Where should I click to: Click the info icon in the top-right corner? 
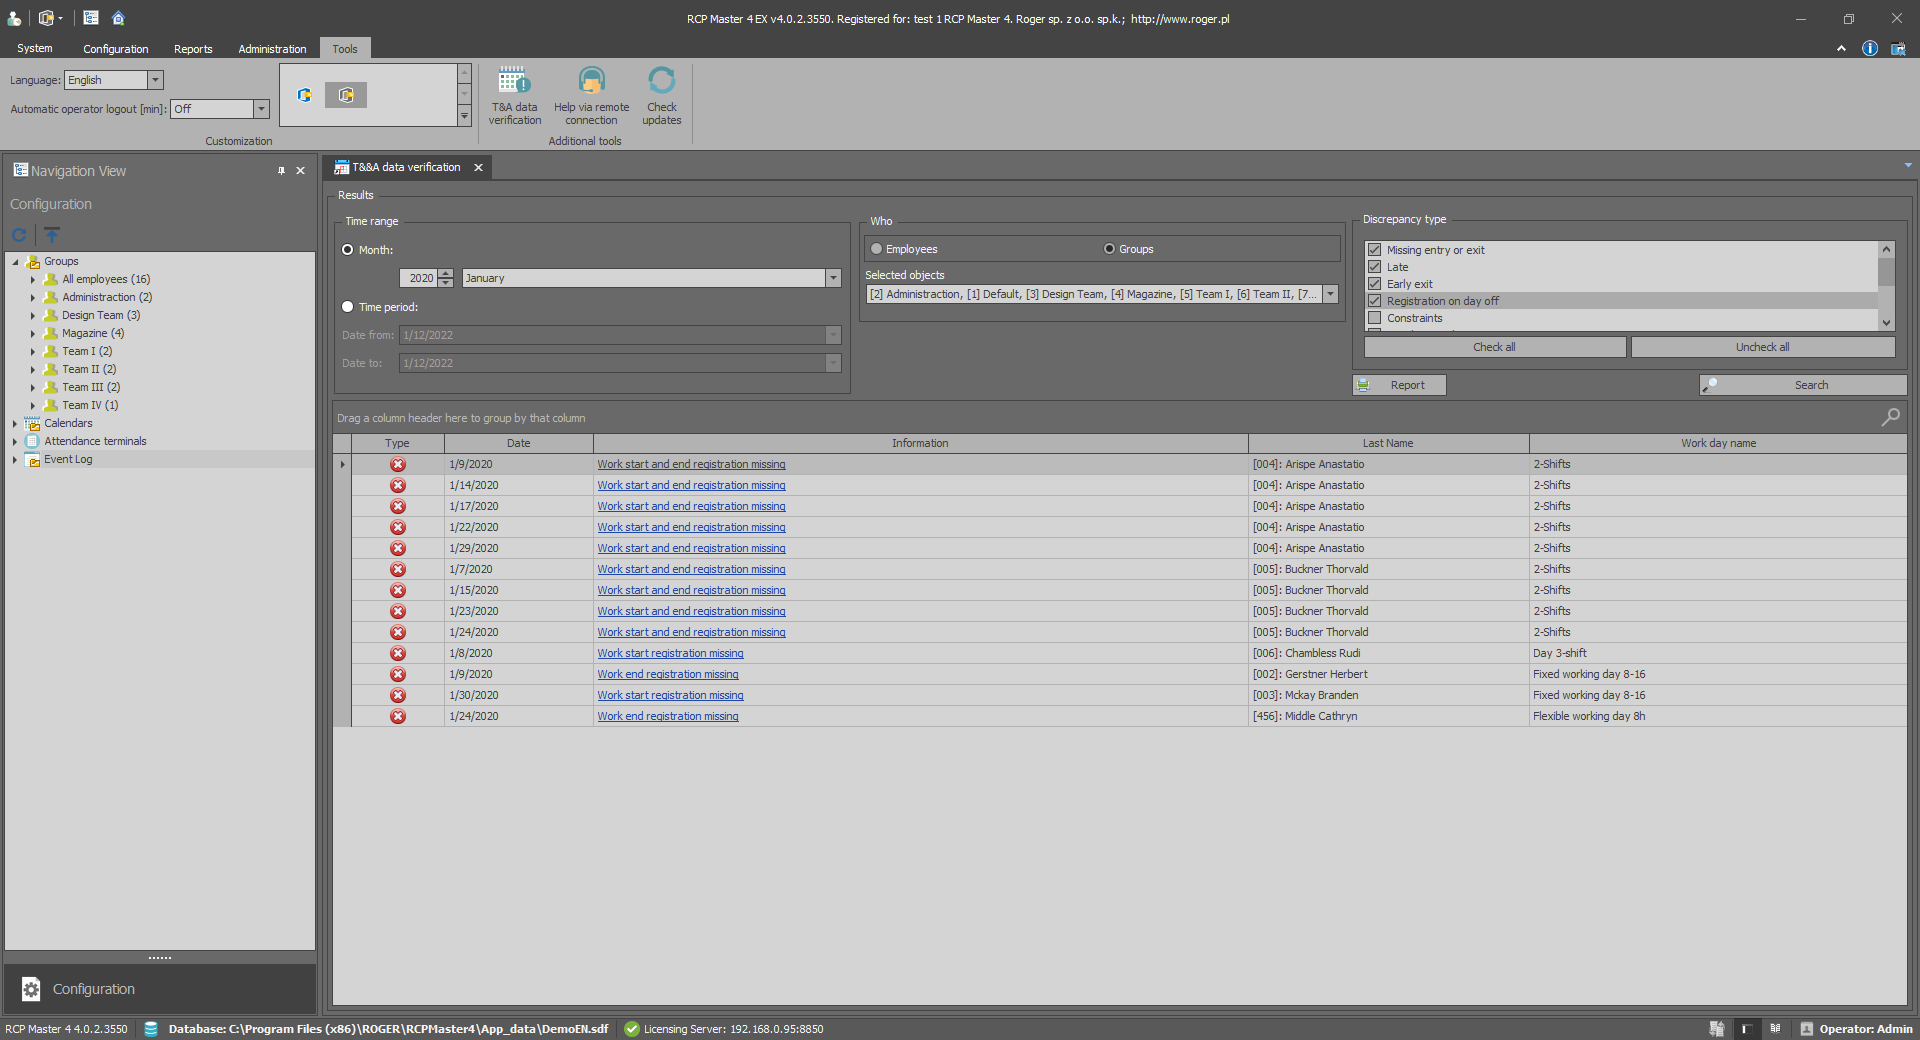(x=1869, y=49)
